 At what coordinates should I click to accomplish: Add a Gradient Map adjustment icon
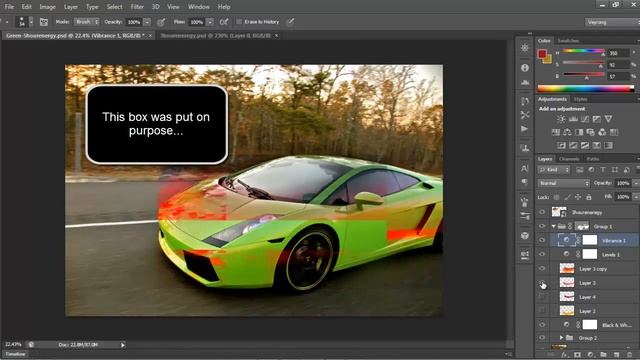(x=609, y=145)
